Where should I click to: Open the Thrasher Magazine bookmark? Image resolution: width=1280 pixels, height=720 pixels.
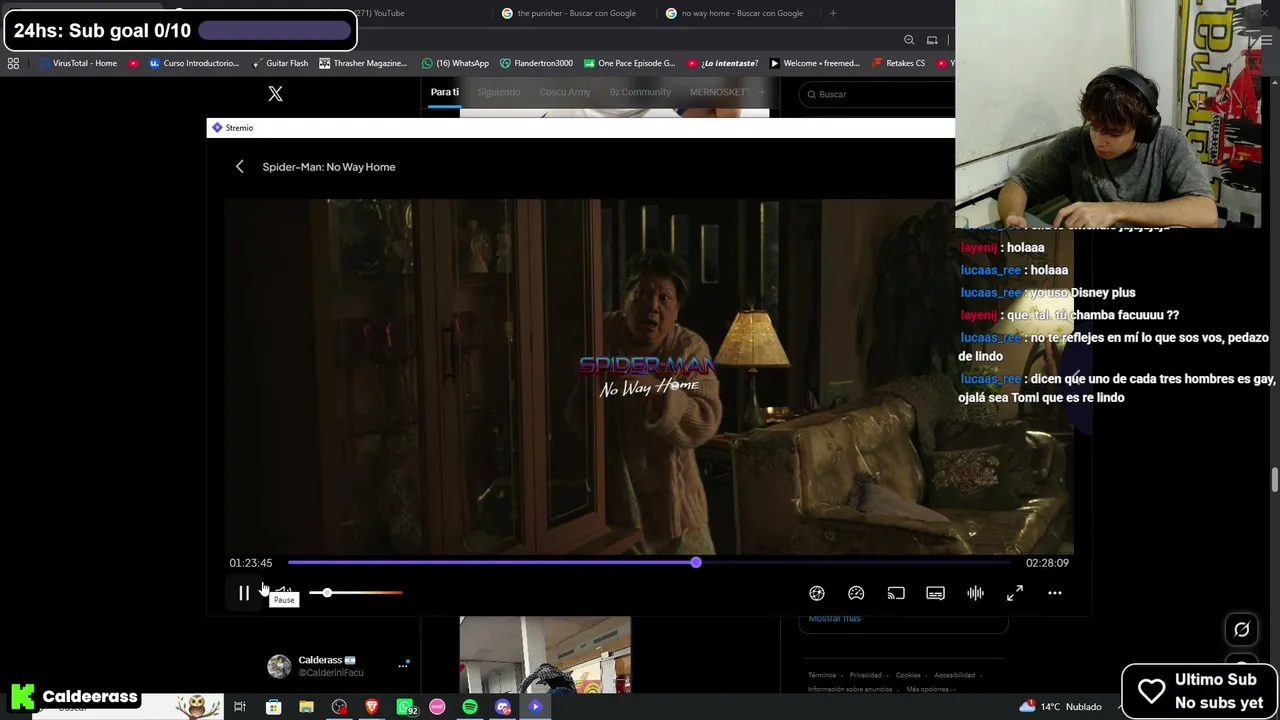pyautogui.click(x=363, y=63)
